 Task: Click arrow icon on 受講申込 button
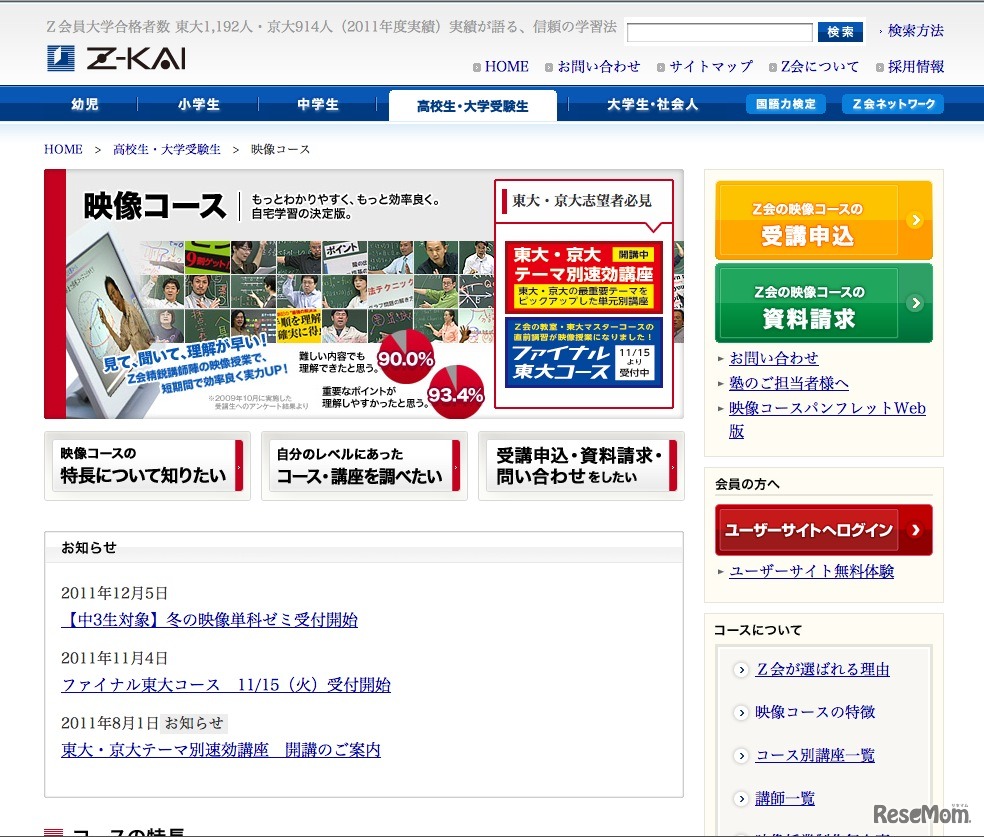[916, 220]
